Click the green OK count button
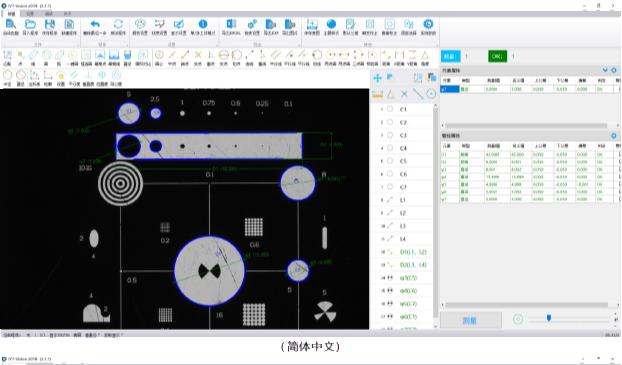622x365 pixels. click(x=497, y=56)
